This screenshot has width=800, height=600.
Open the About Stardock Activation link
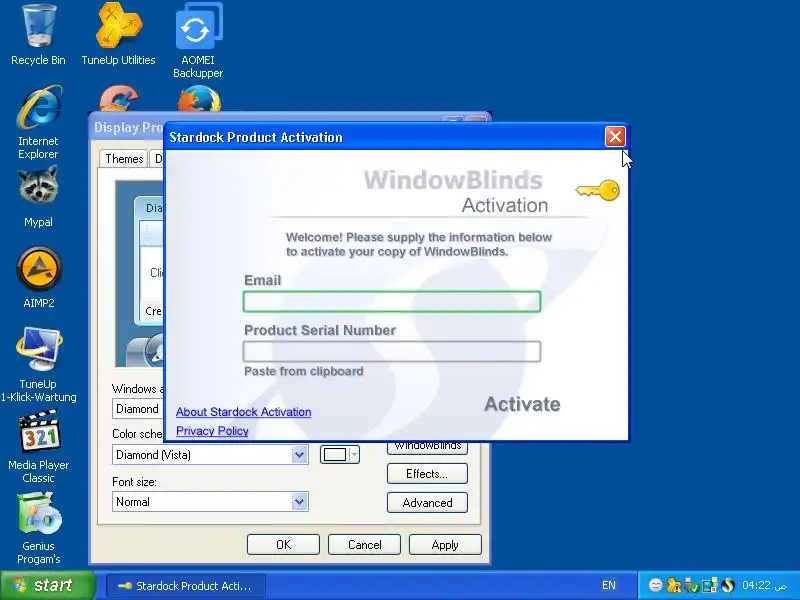coord(243,412)
